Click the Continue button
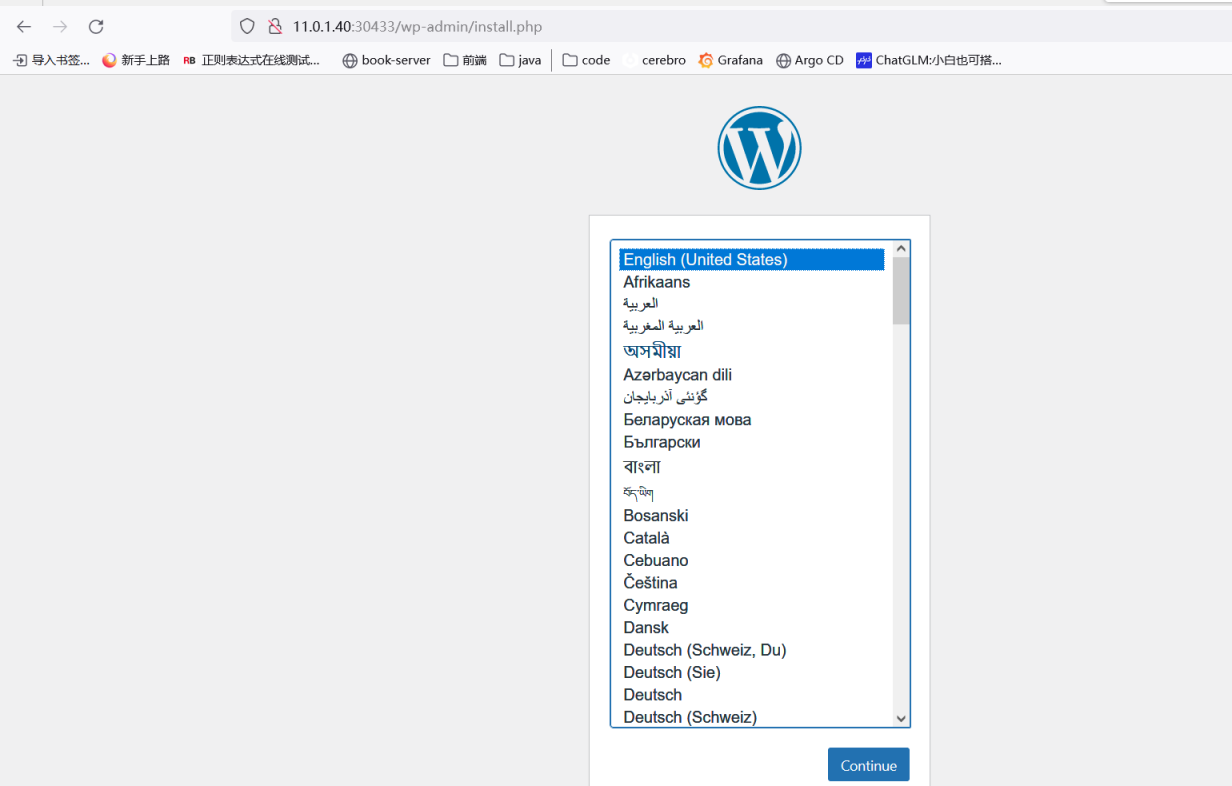Image resolution: width=1232 pixels, height=786 pixels. pos(868,765)
